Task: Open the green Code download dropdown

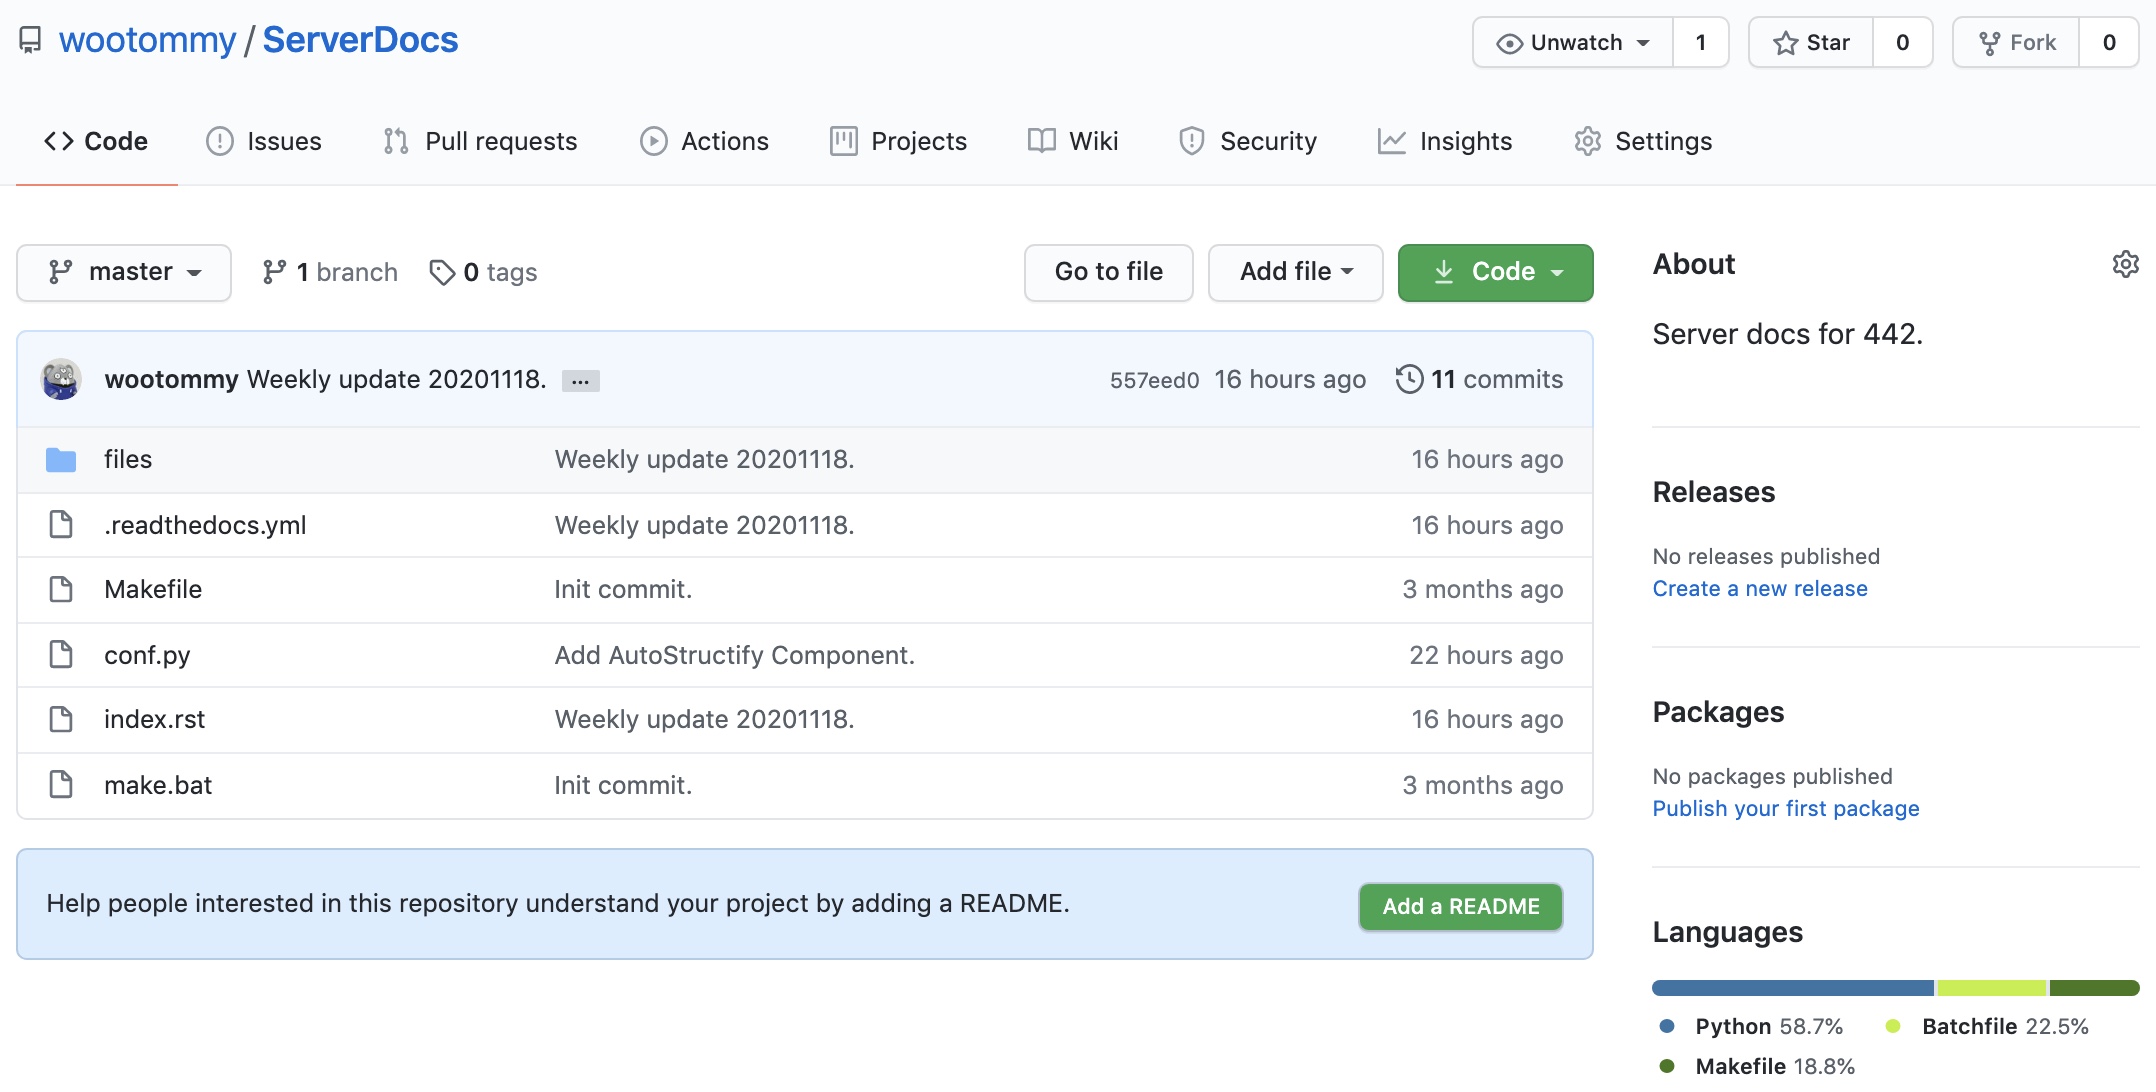Action: tap(1496, 272)
